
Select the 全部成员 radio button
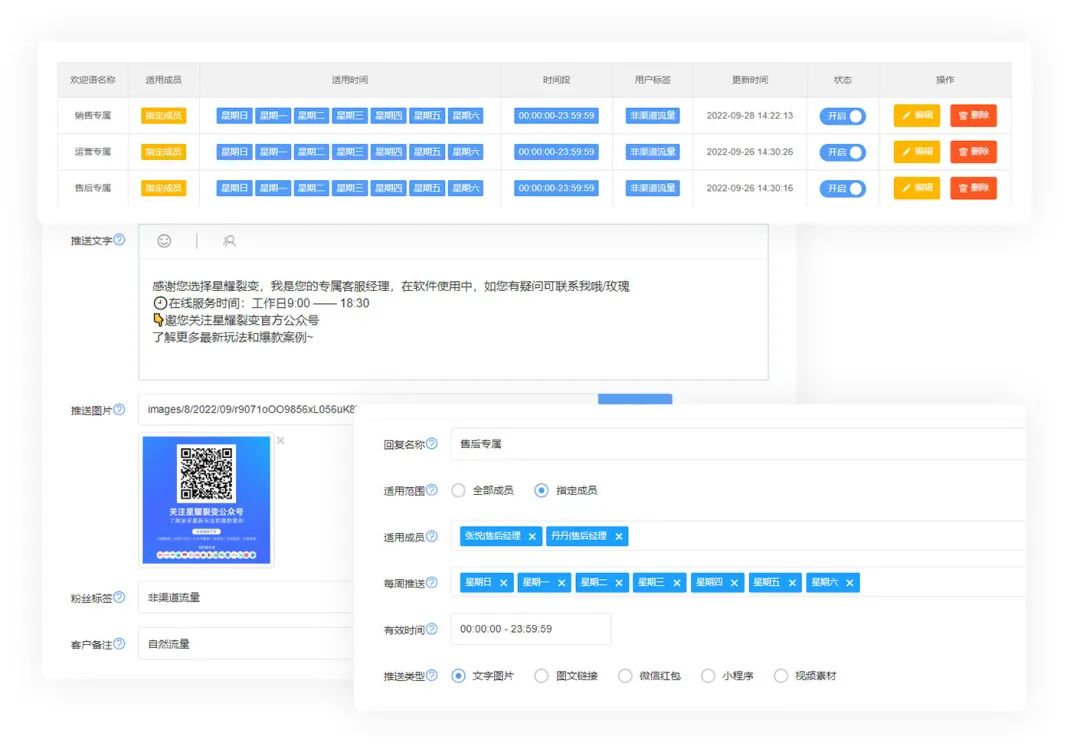pyautogui.click(x=458, y=490)
